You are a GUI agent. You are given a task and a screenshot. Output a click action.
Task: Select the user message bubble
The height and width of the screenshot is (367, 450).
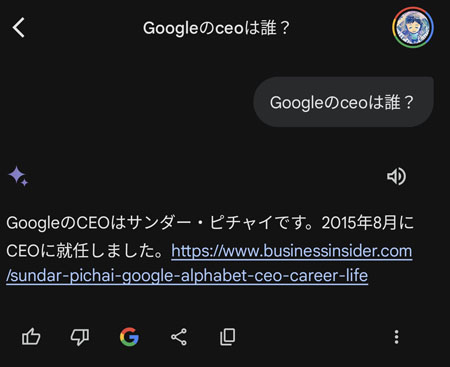point(344,102)
